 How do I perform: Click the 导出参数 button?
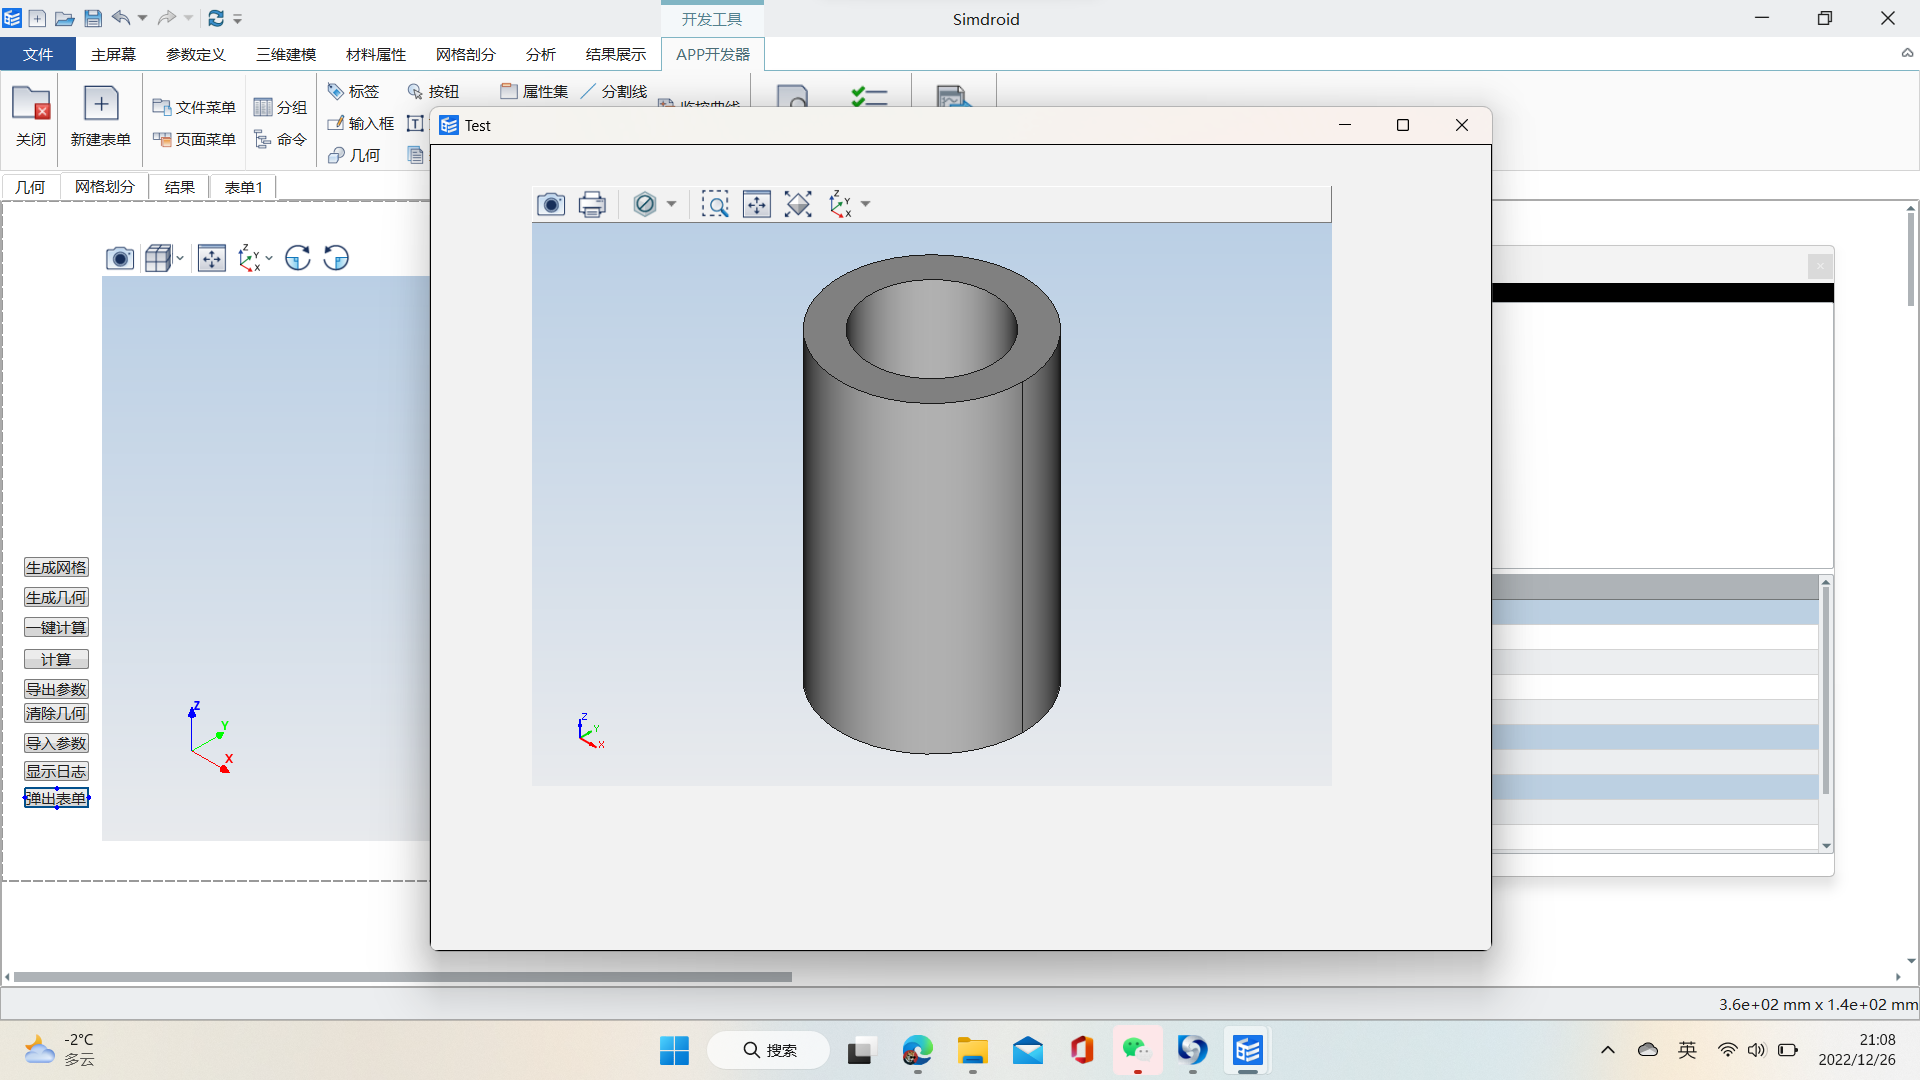56,689
